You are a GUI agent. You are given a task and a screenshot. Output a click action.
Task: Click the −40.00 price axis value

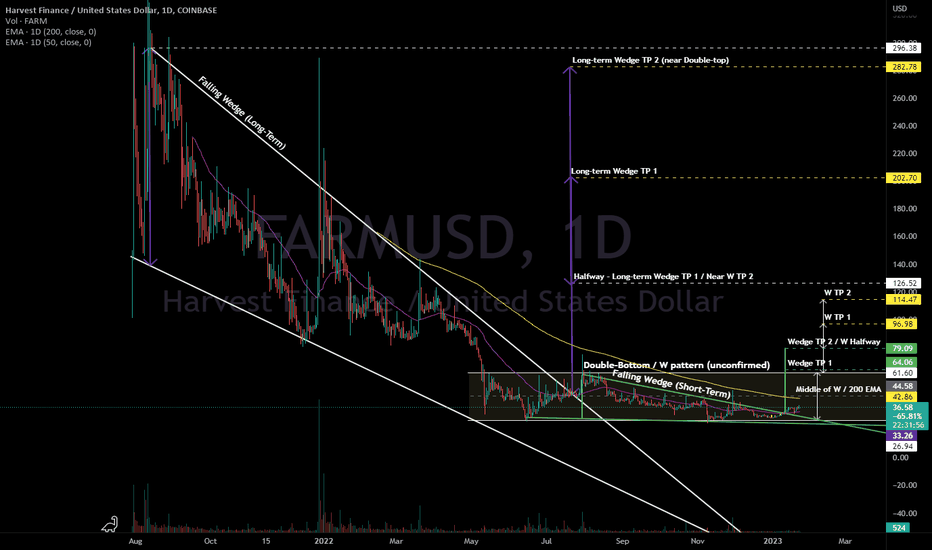[x=904, y=513]
